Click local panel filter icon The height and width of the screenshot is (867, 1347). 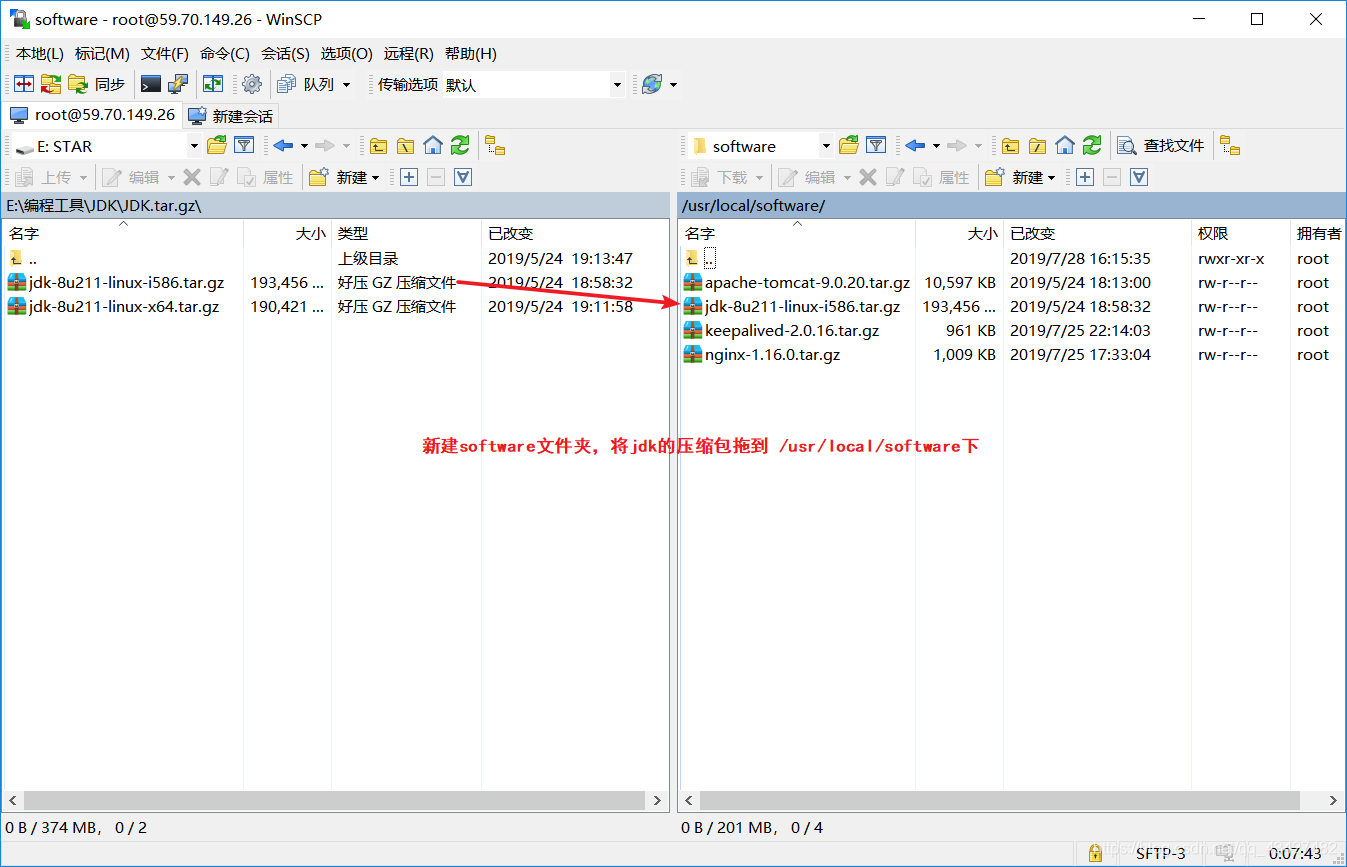tap(244, 146)
